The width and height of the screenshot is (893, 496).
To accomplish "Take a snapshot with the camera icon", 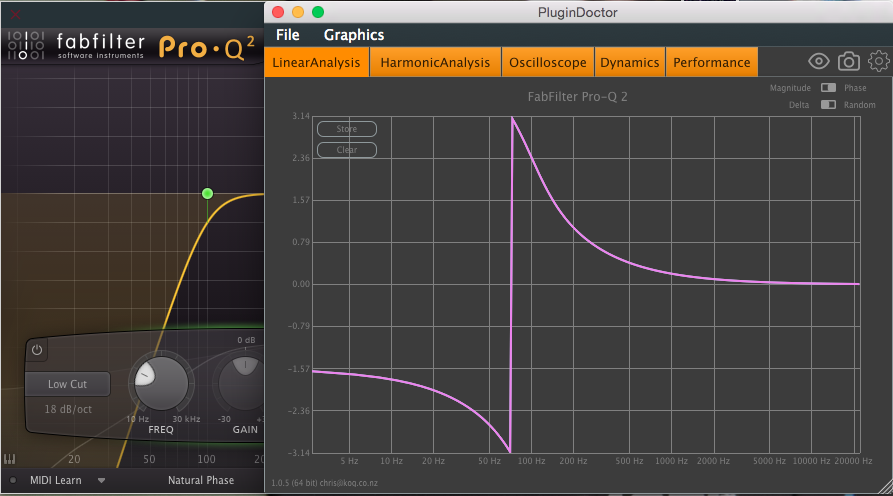I will [849, 61].
